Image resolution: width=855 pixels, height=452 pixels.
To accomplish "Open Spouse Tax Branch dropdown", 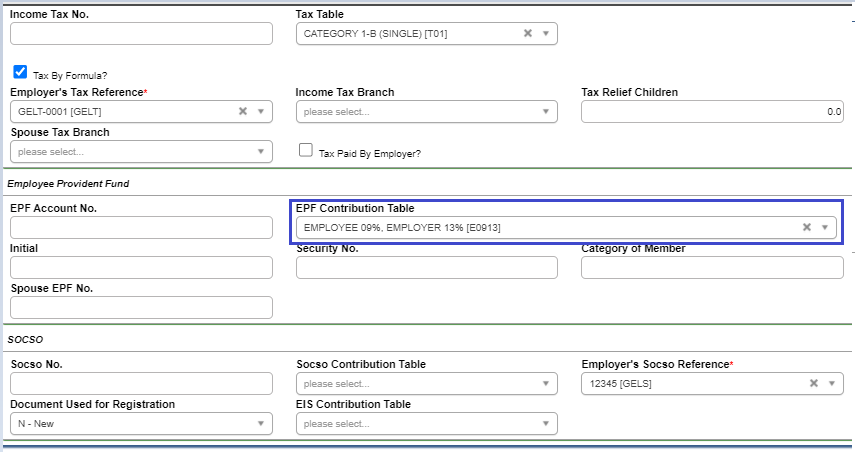I will point(260,151).
